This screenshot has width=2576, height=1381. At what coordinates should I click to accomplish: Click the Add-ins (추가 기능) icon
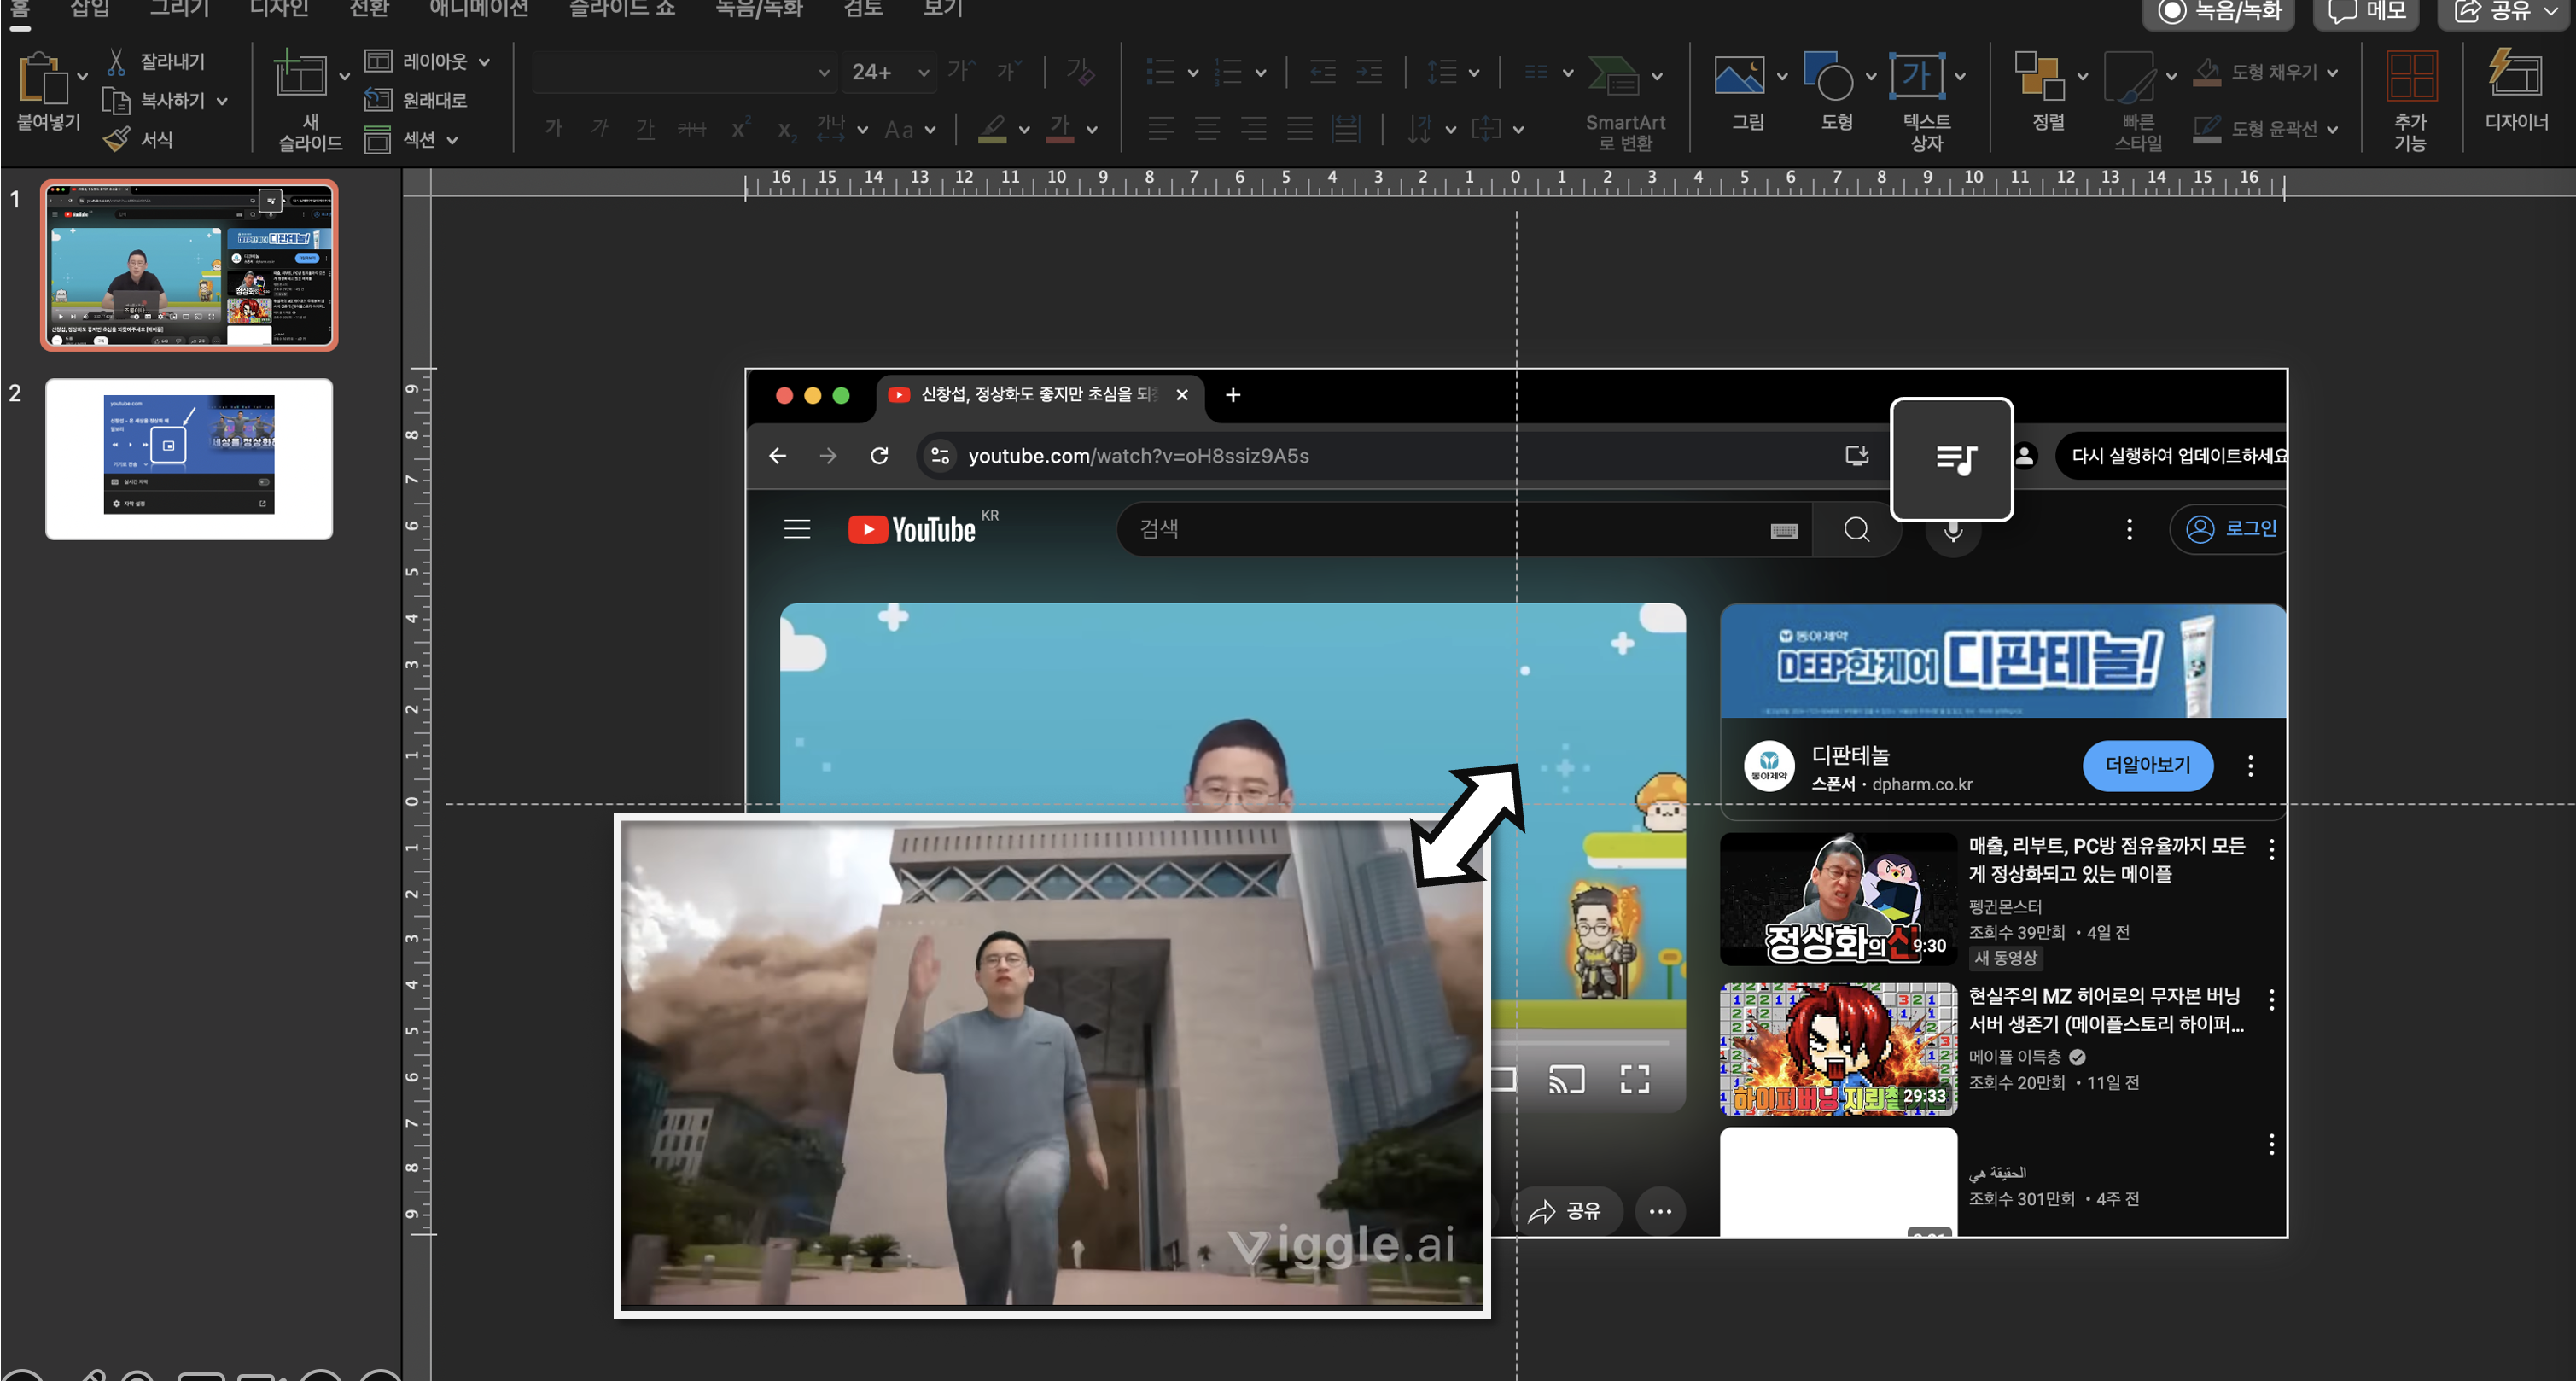2410,76
